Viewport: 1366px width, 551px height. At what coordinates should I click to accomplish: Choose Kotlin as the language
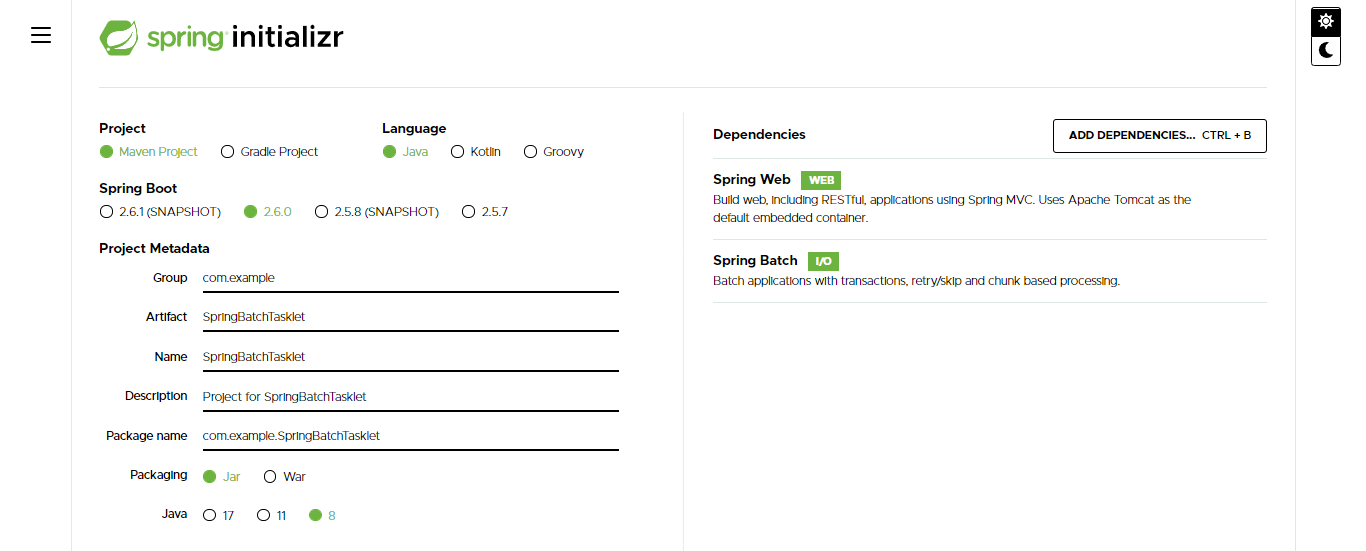coord(475,152)
